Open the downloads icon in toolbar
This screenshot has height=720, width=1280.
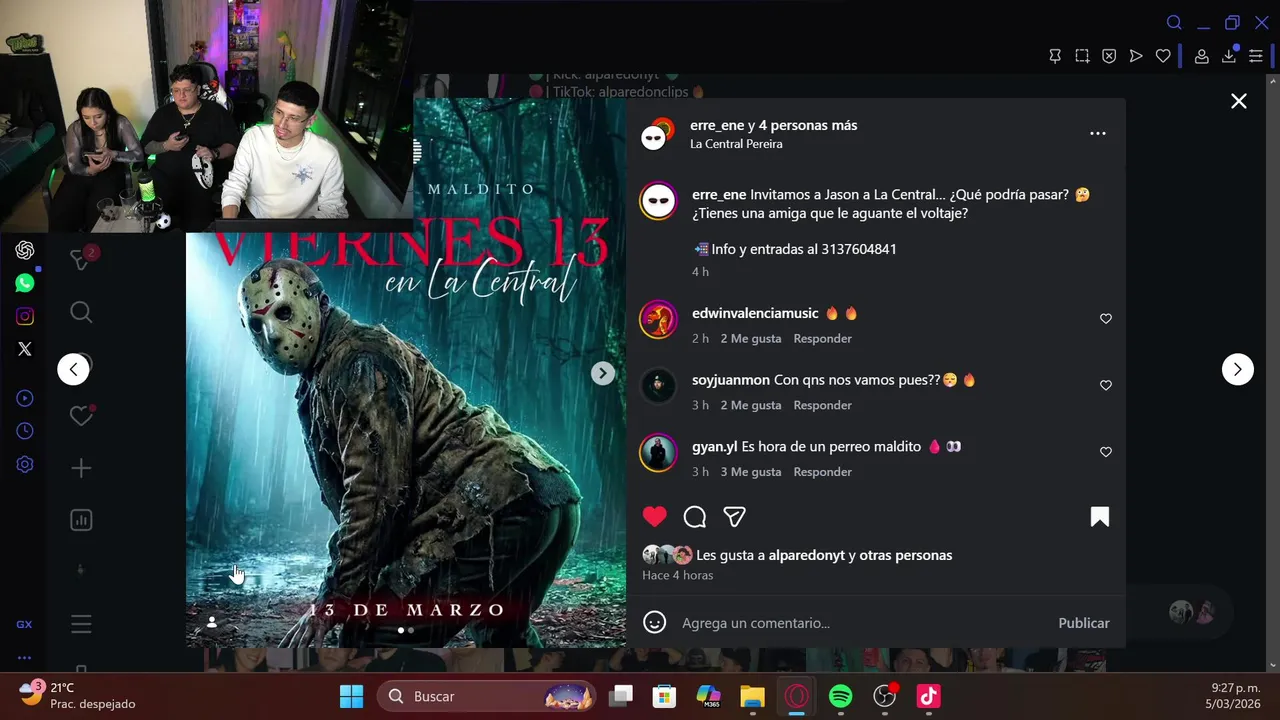[1229, 56]
